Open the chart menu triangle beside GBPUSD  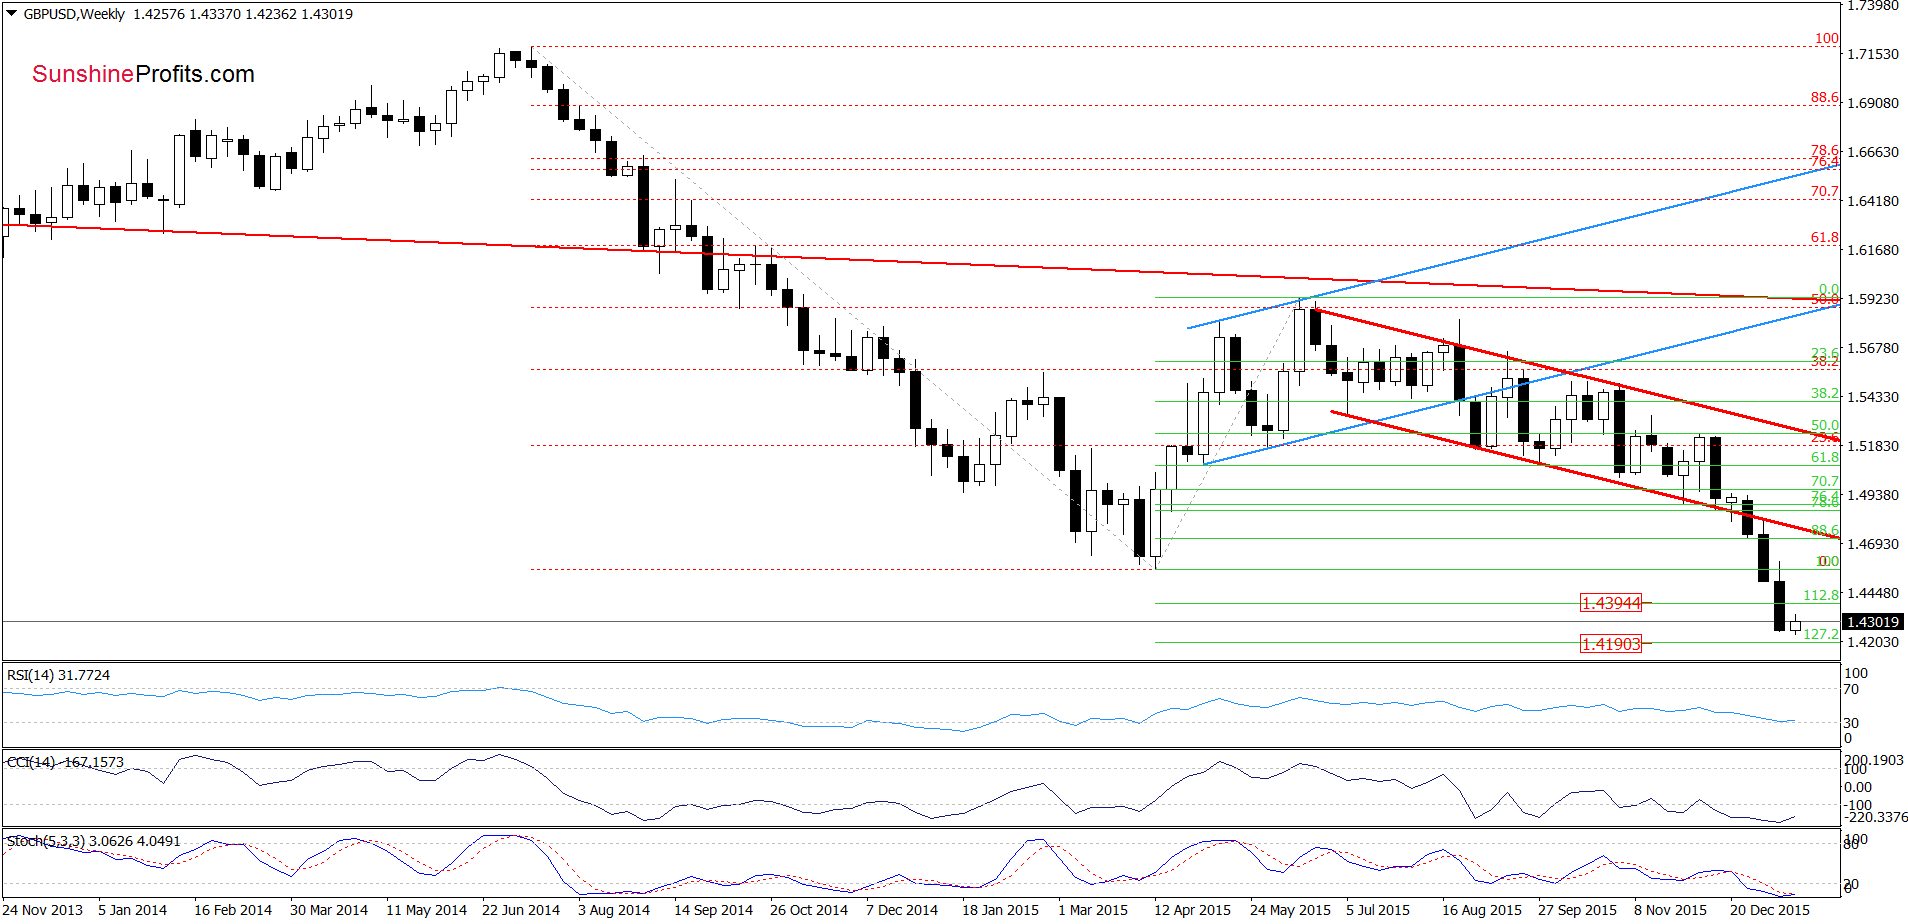(x=11, y=14)
